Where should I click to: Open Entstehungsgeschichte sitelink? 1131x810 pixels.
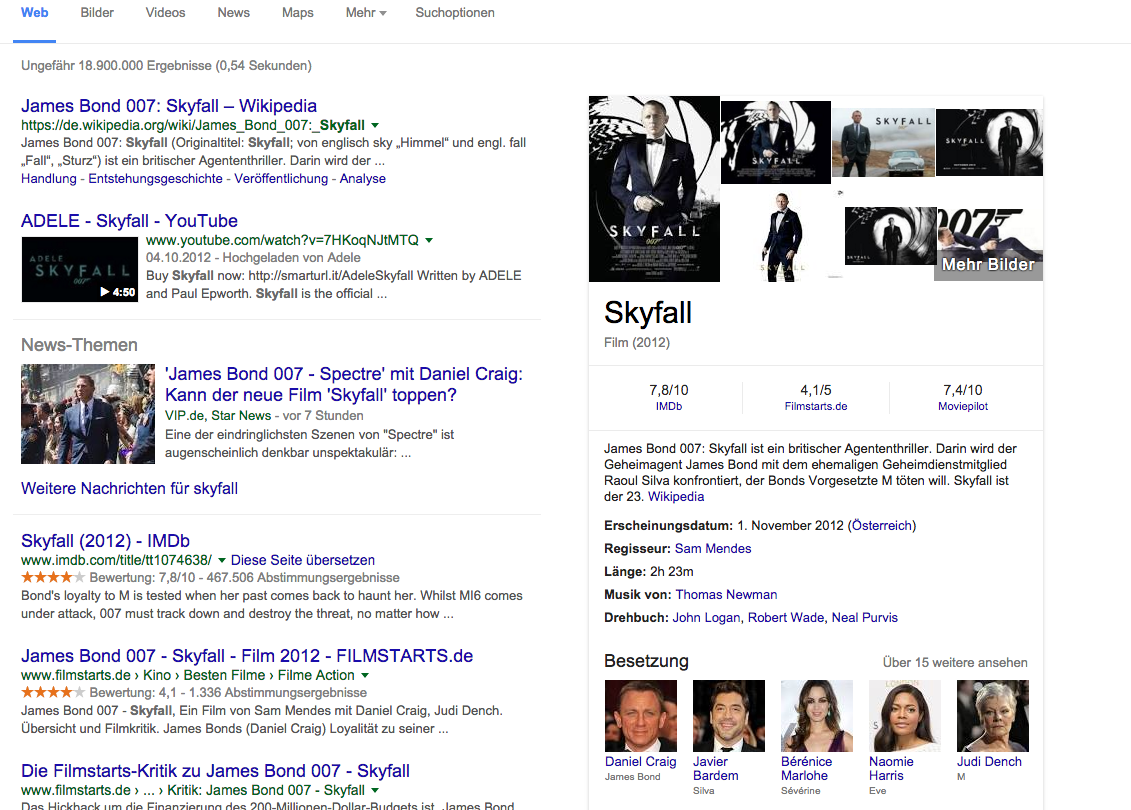point(155,179)
